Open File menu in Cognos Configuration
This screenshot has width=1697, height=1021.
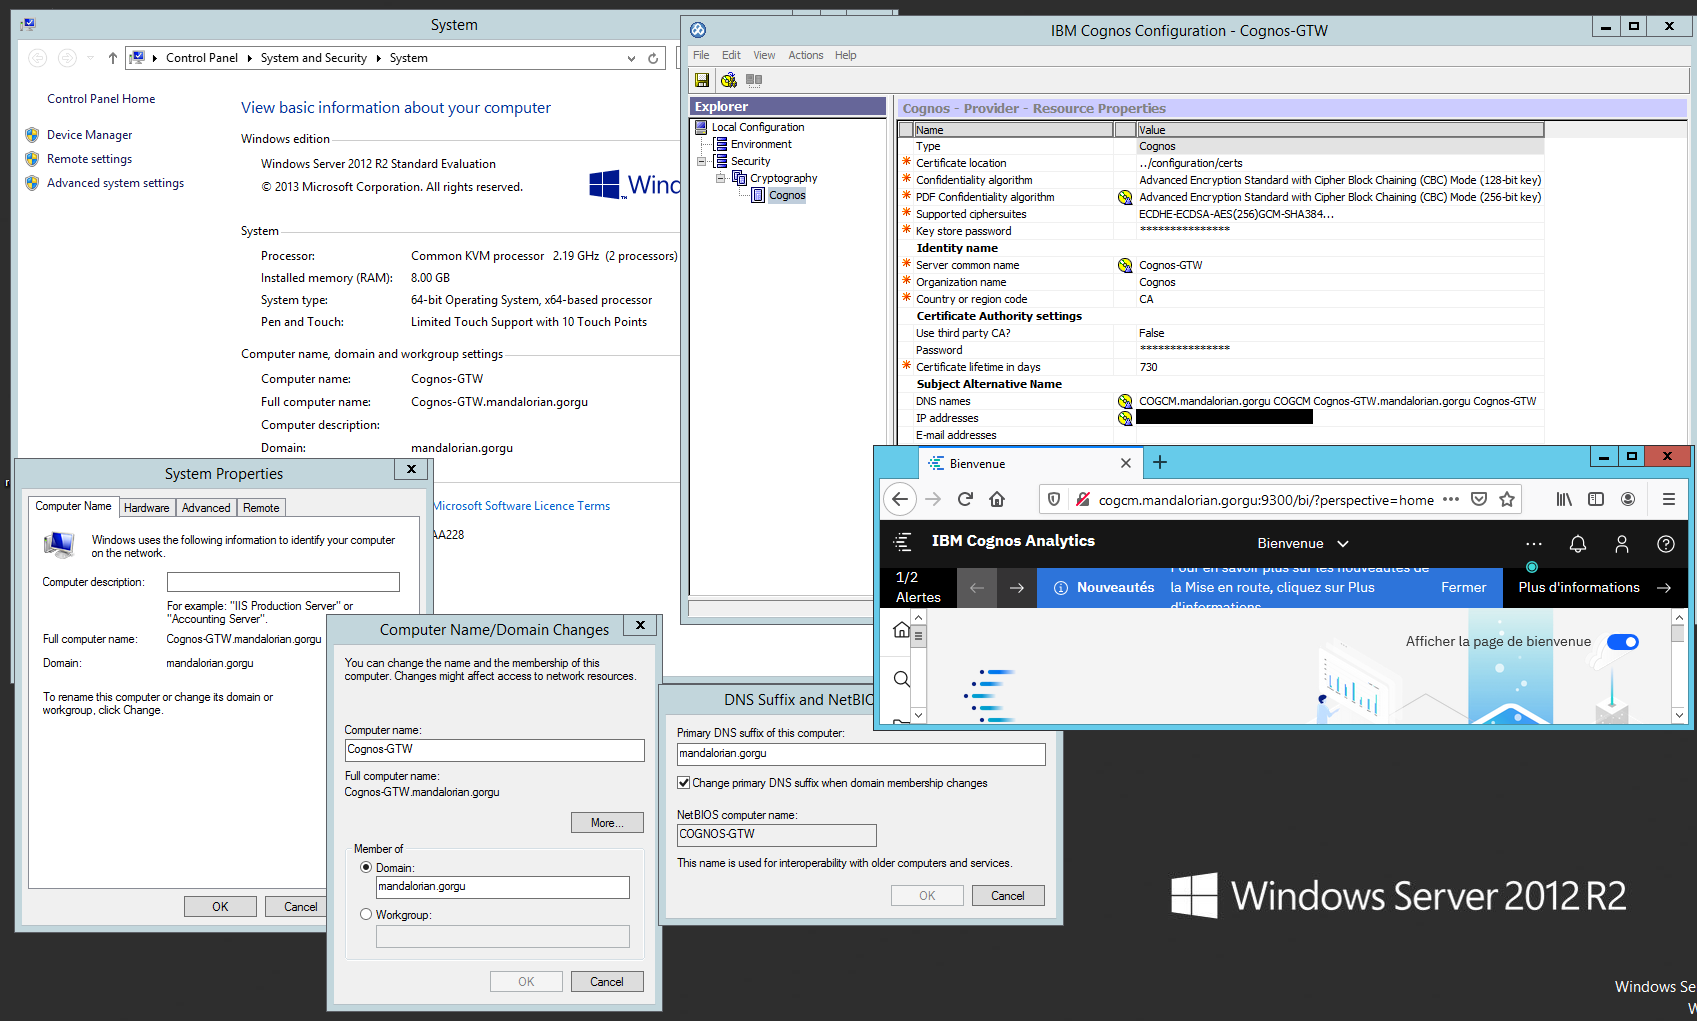pos(701,55)
